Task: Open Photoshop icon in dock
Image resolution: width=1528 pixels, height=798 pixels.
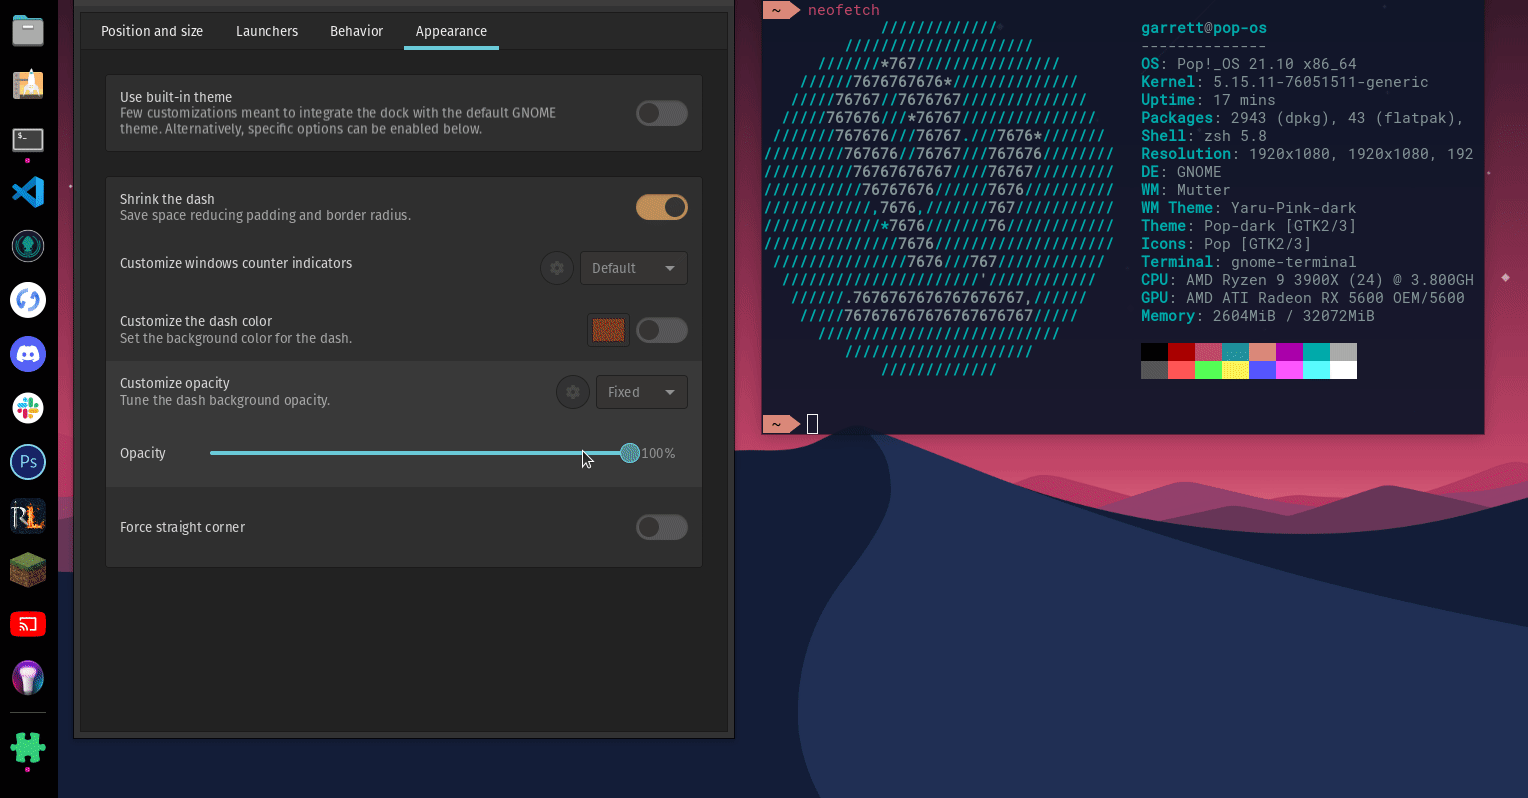Action: (x=28, y=462)
